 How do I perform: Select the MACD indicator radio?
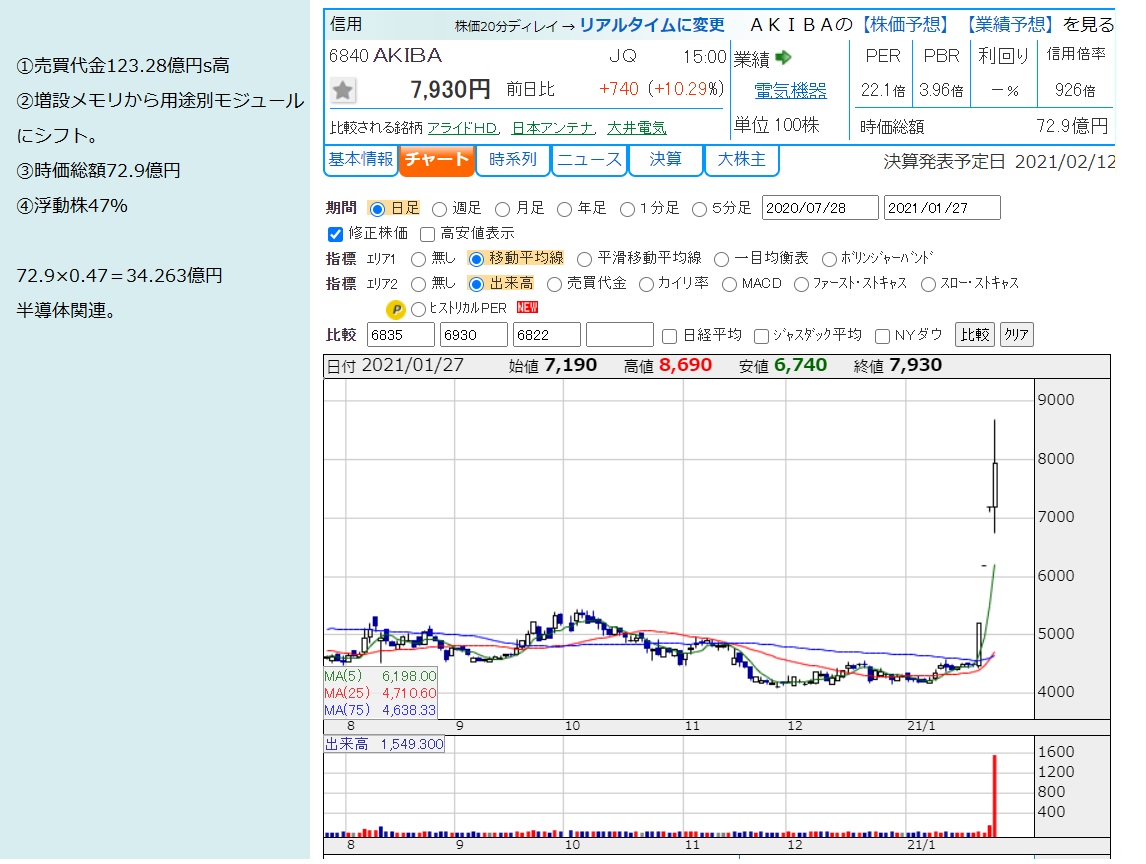coord(729,284)
